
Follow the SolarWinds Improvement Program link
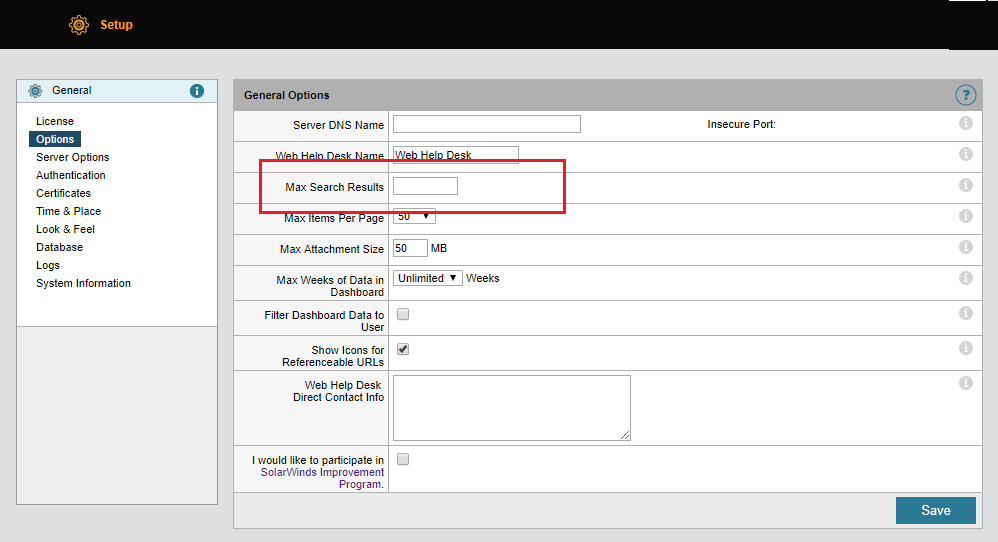pyautogui.click(x=322, y=478)
